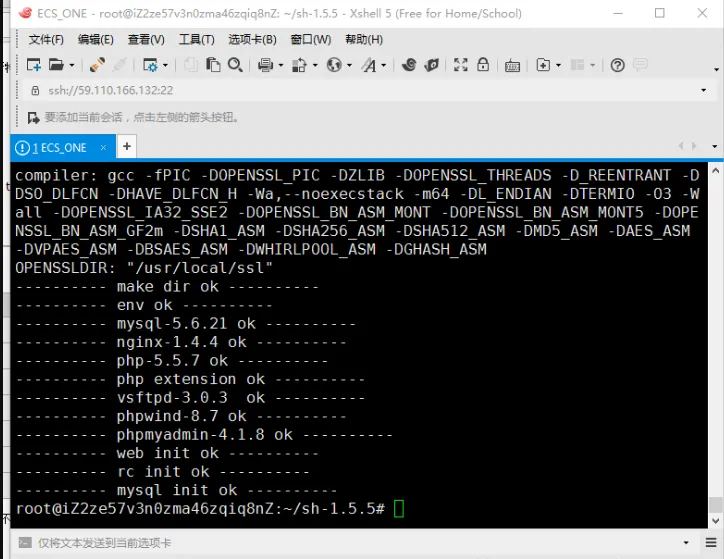Click the file transfer icon beside Print
Image resolution: width=724 pixels, height=559 pixels.
tap(299, 65)
